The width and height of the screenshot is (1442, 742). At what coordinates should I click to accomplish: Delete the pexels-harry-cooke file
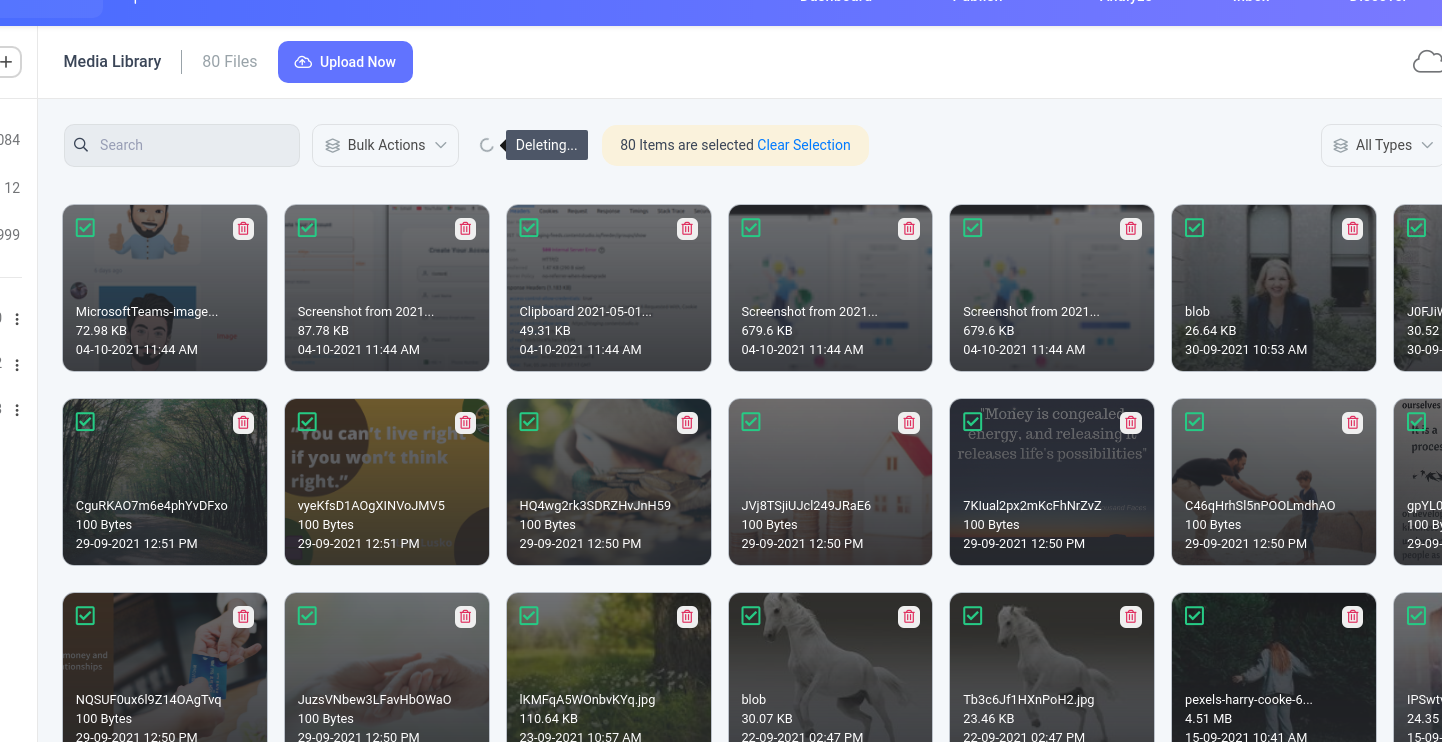tap(1353, 617)
